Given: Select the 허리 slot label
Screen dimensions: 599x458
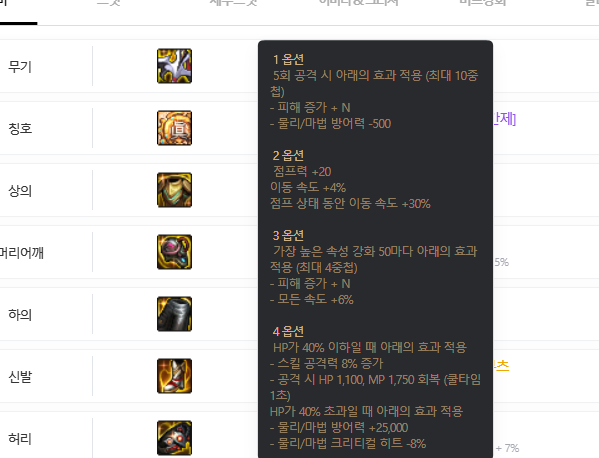Looking at the screenshot, I should tap(20, 439).
